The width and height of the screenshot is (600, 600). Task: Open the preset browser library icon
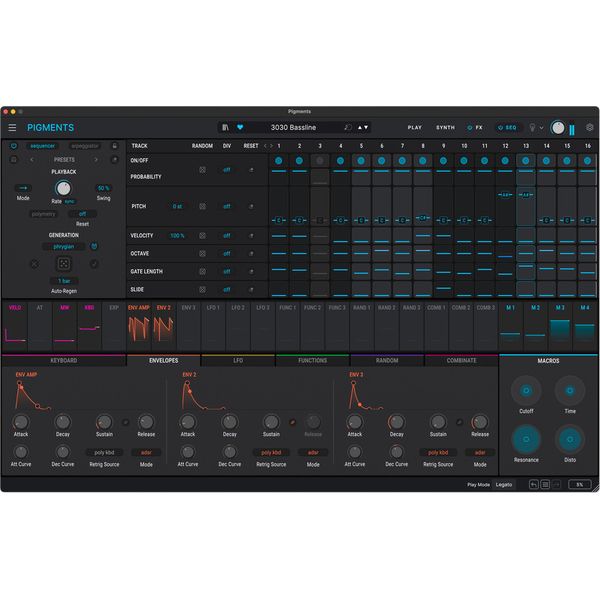(227, 128)
